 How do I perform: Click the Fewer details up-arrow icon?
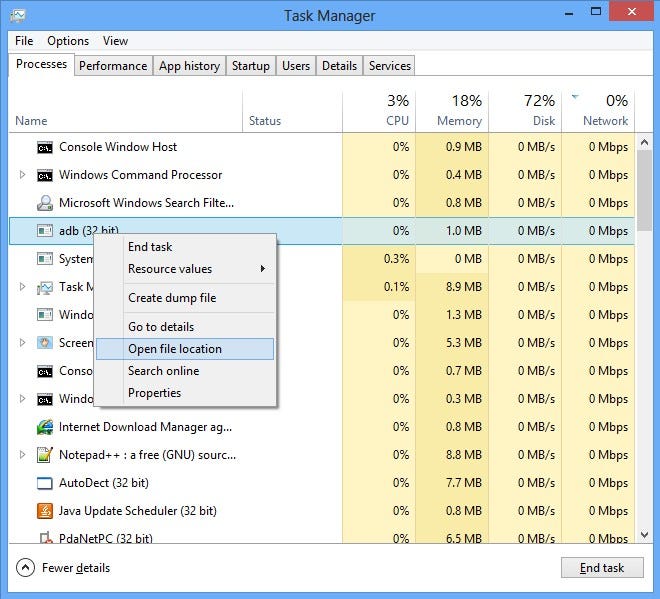point(25,568)
